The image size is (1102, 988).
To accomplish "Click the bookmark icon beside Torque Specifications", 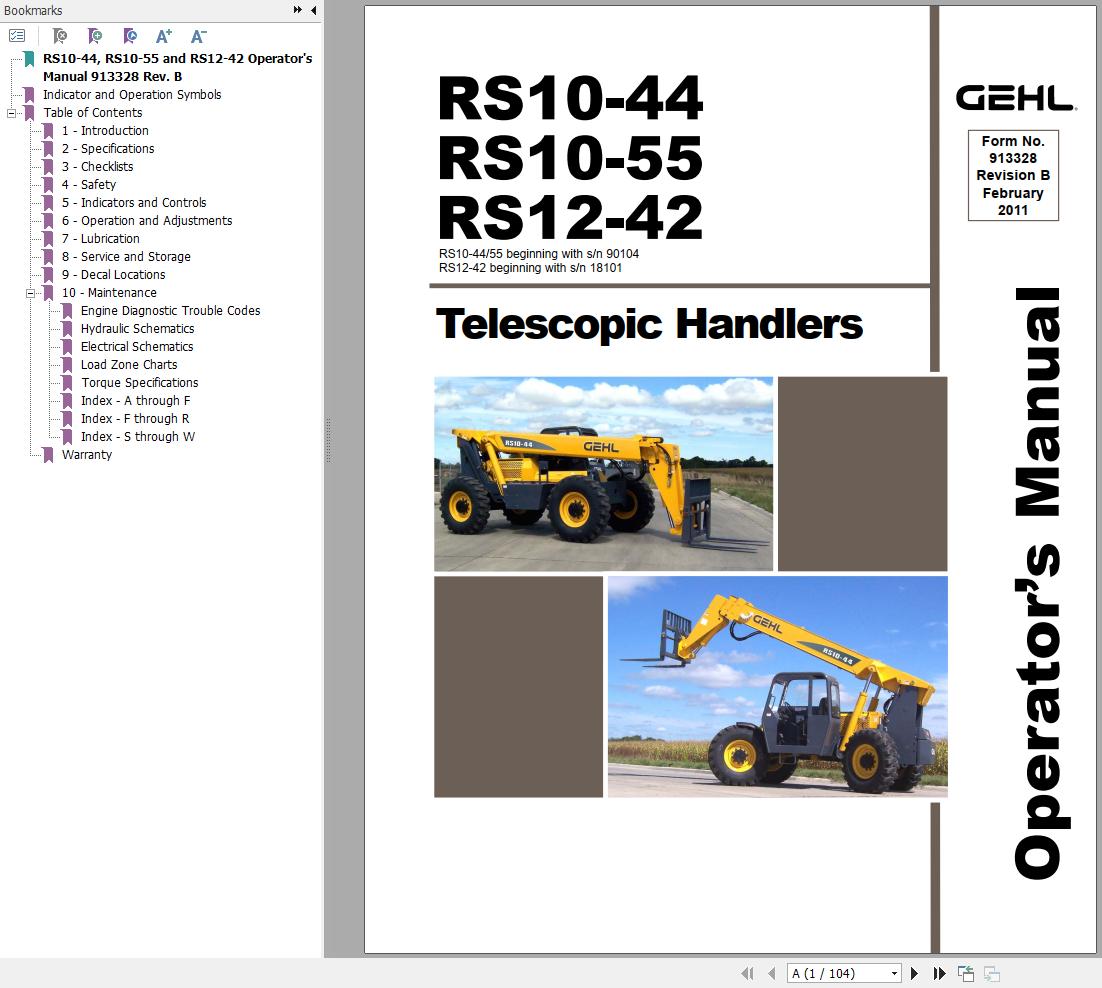I will pos(67,383).
